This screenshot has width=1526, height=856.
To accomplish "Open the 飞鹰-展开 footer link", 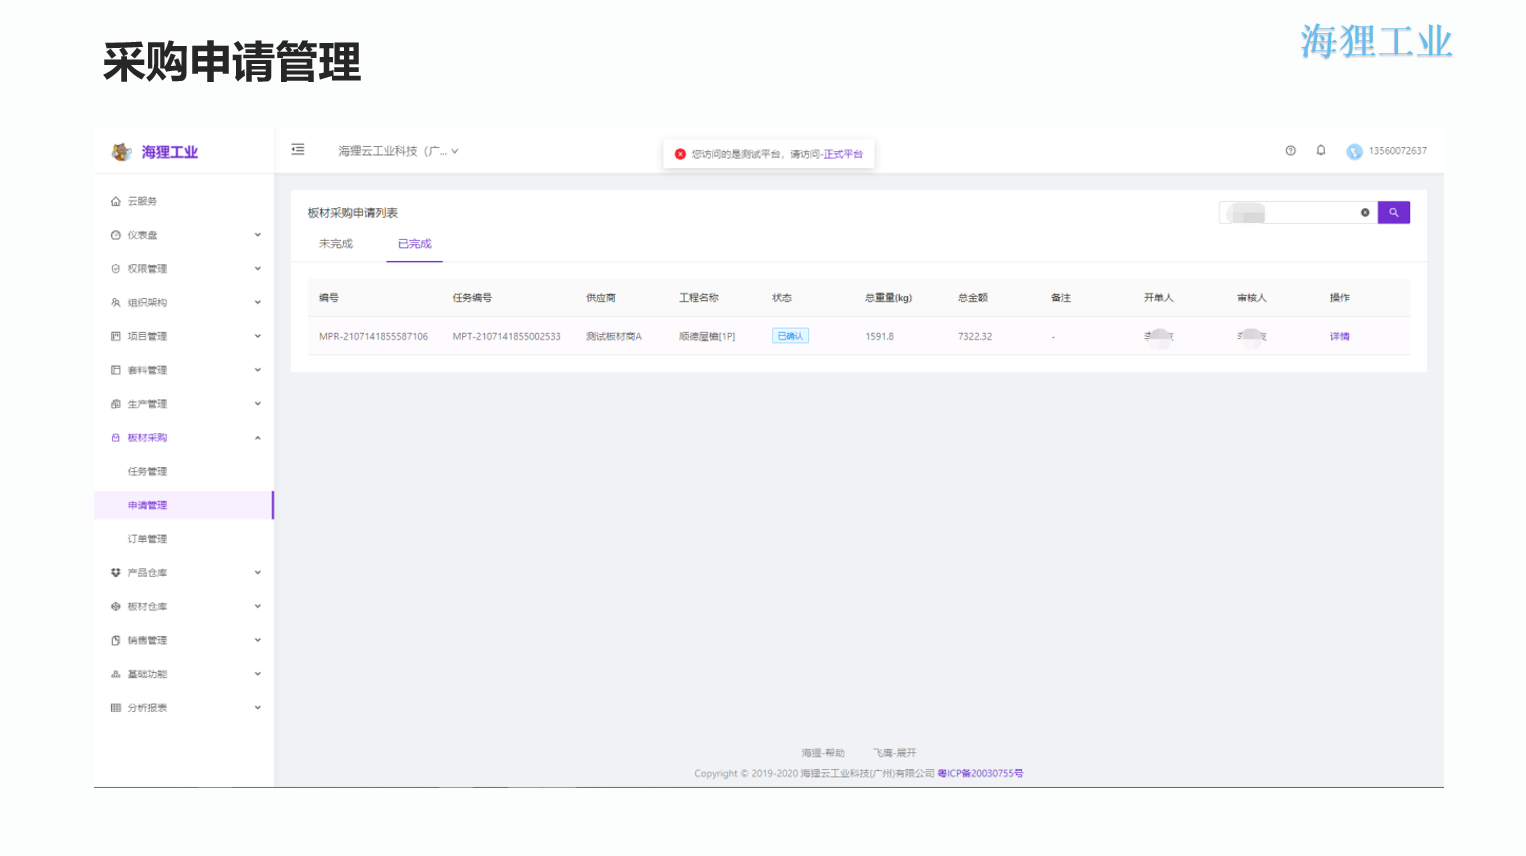I will (895, 753).
